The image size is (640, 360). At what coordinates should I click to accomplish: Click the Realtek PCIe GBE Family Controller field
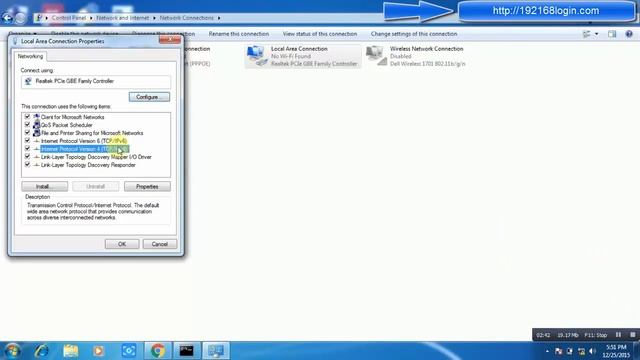[96, 81]
